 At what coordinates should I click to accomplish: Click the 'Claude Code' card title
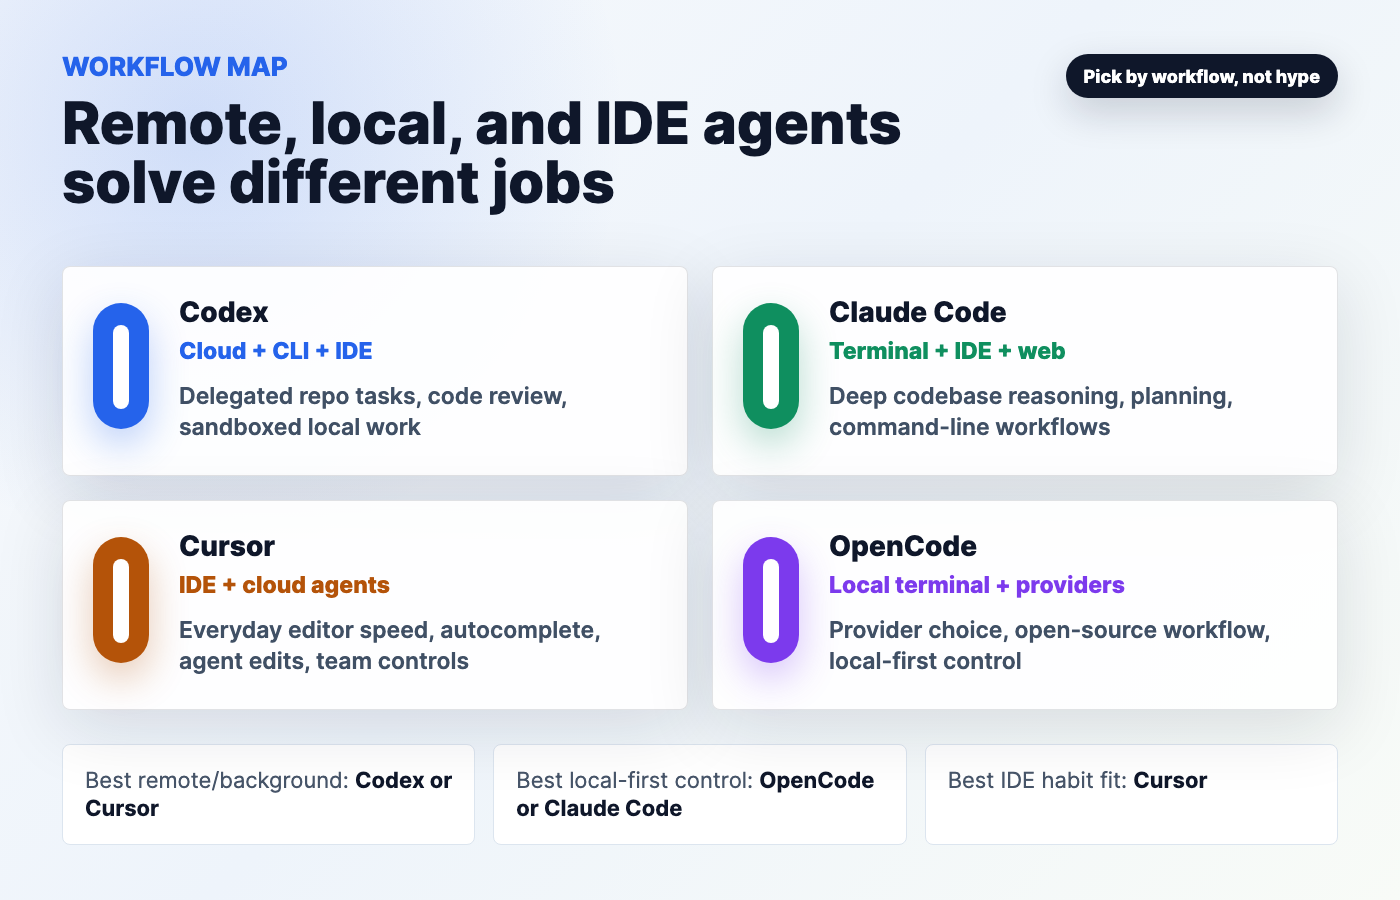point(918,312)
